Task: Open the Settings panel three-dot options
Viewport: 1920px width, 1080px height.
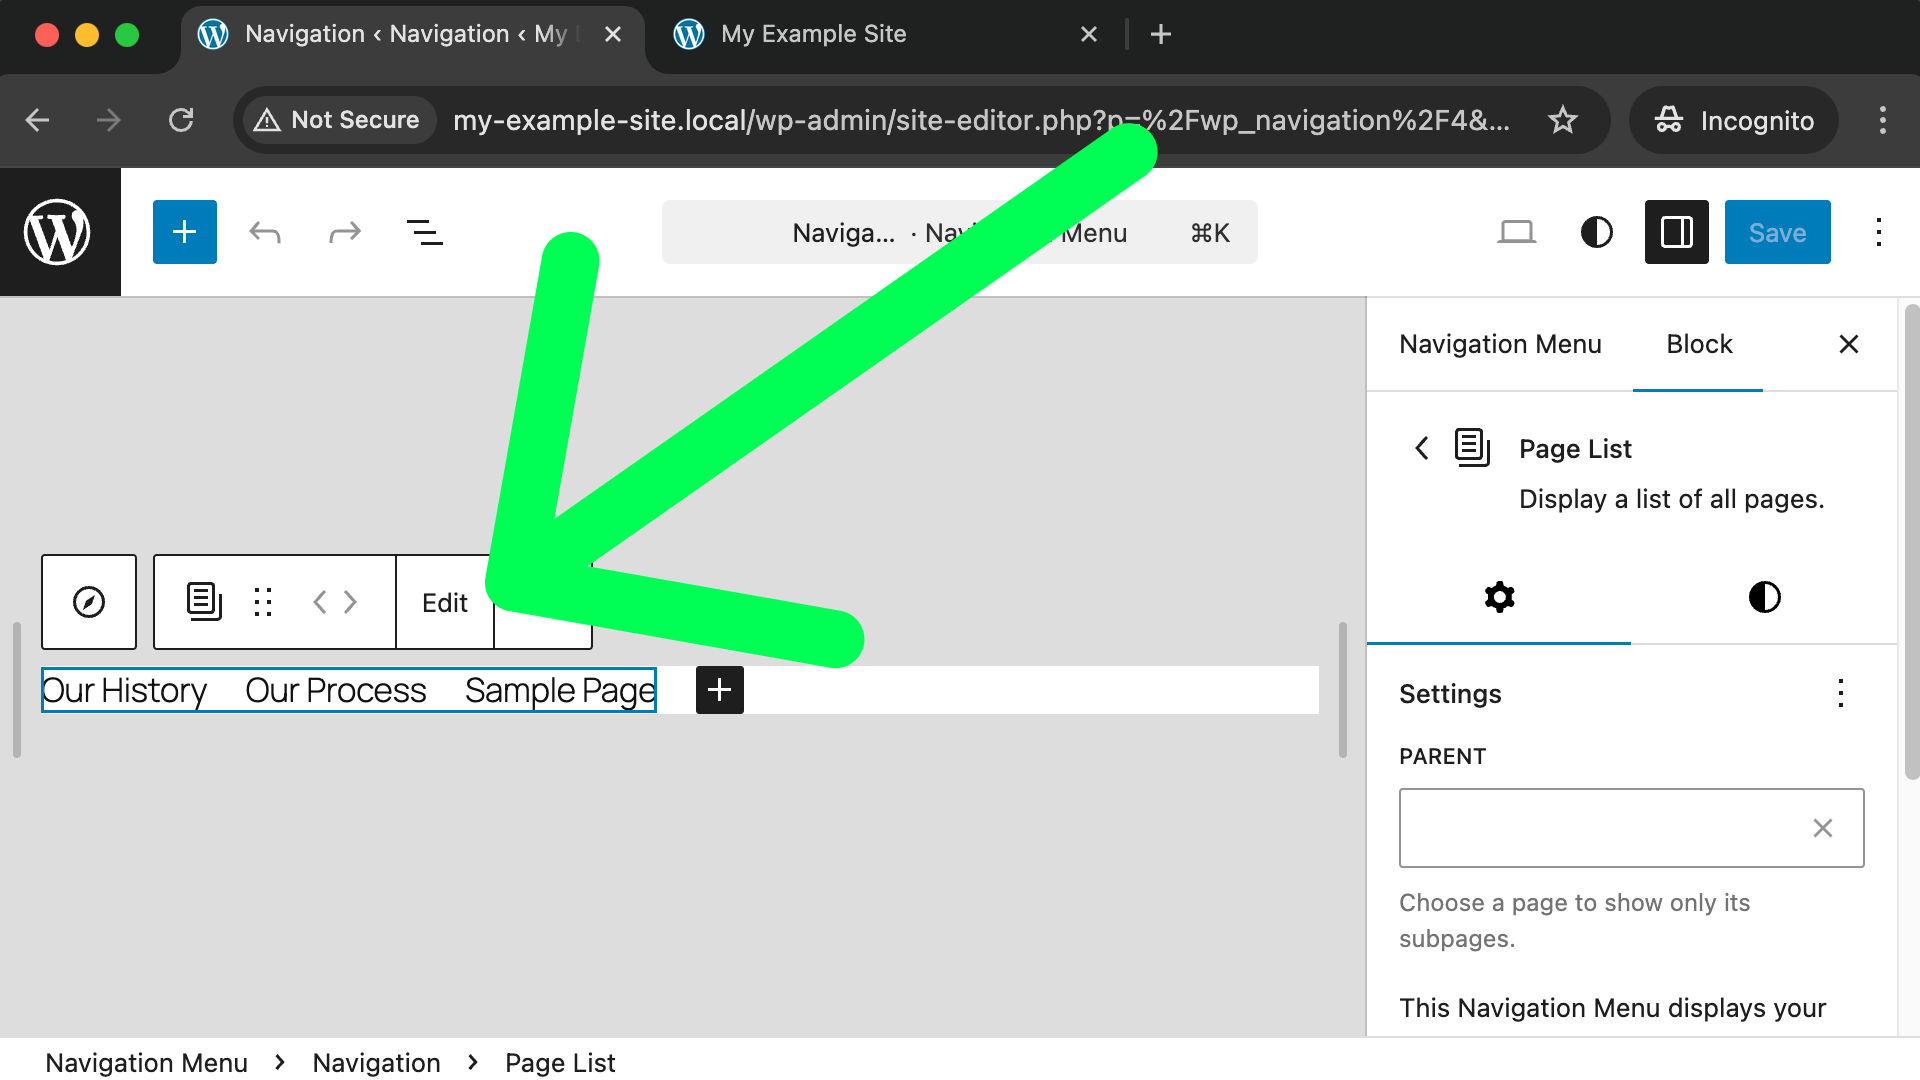Action: pos(1840,694)
